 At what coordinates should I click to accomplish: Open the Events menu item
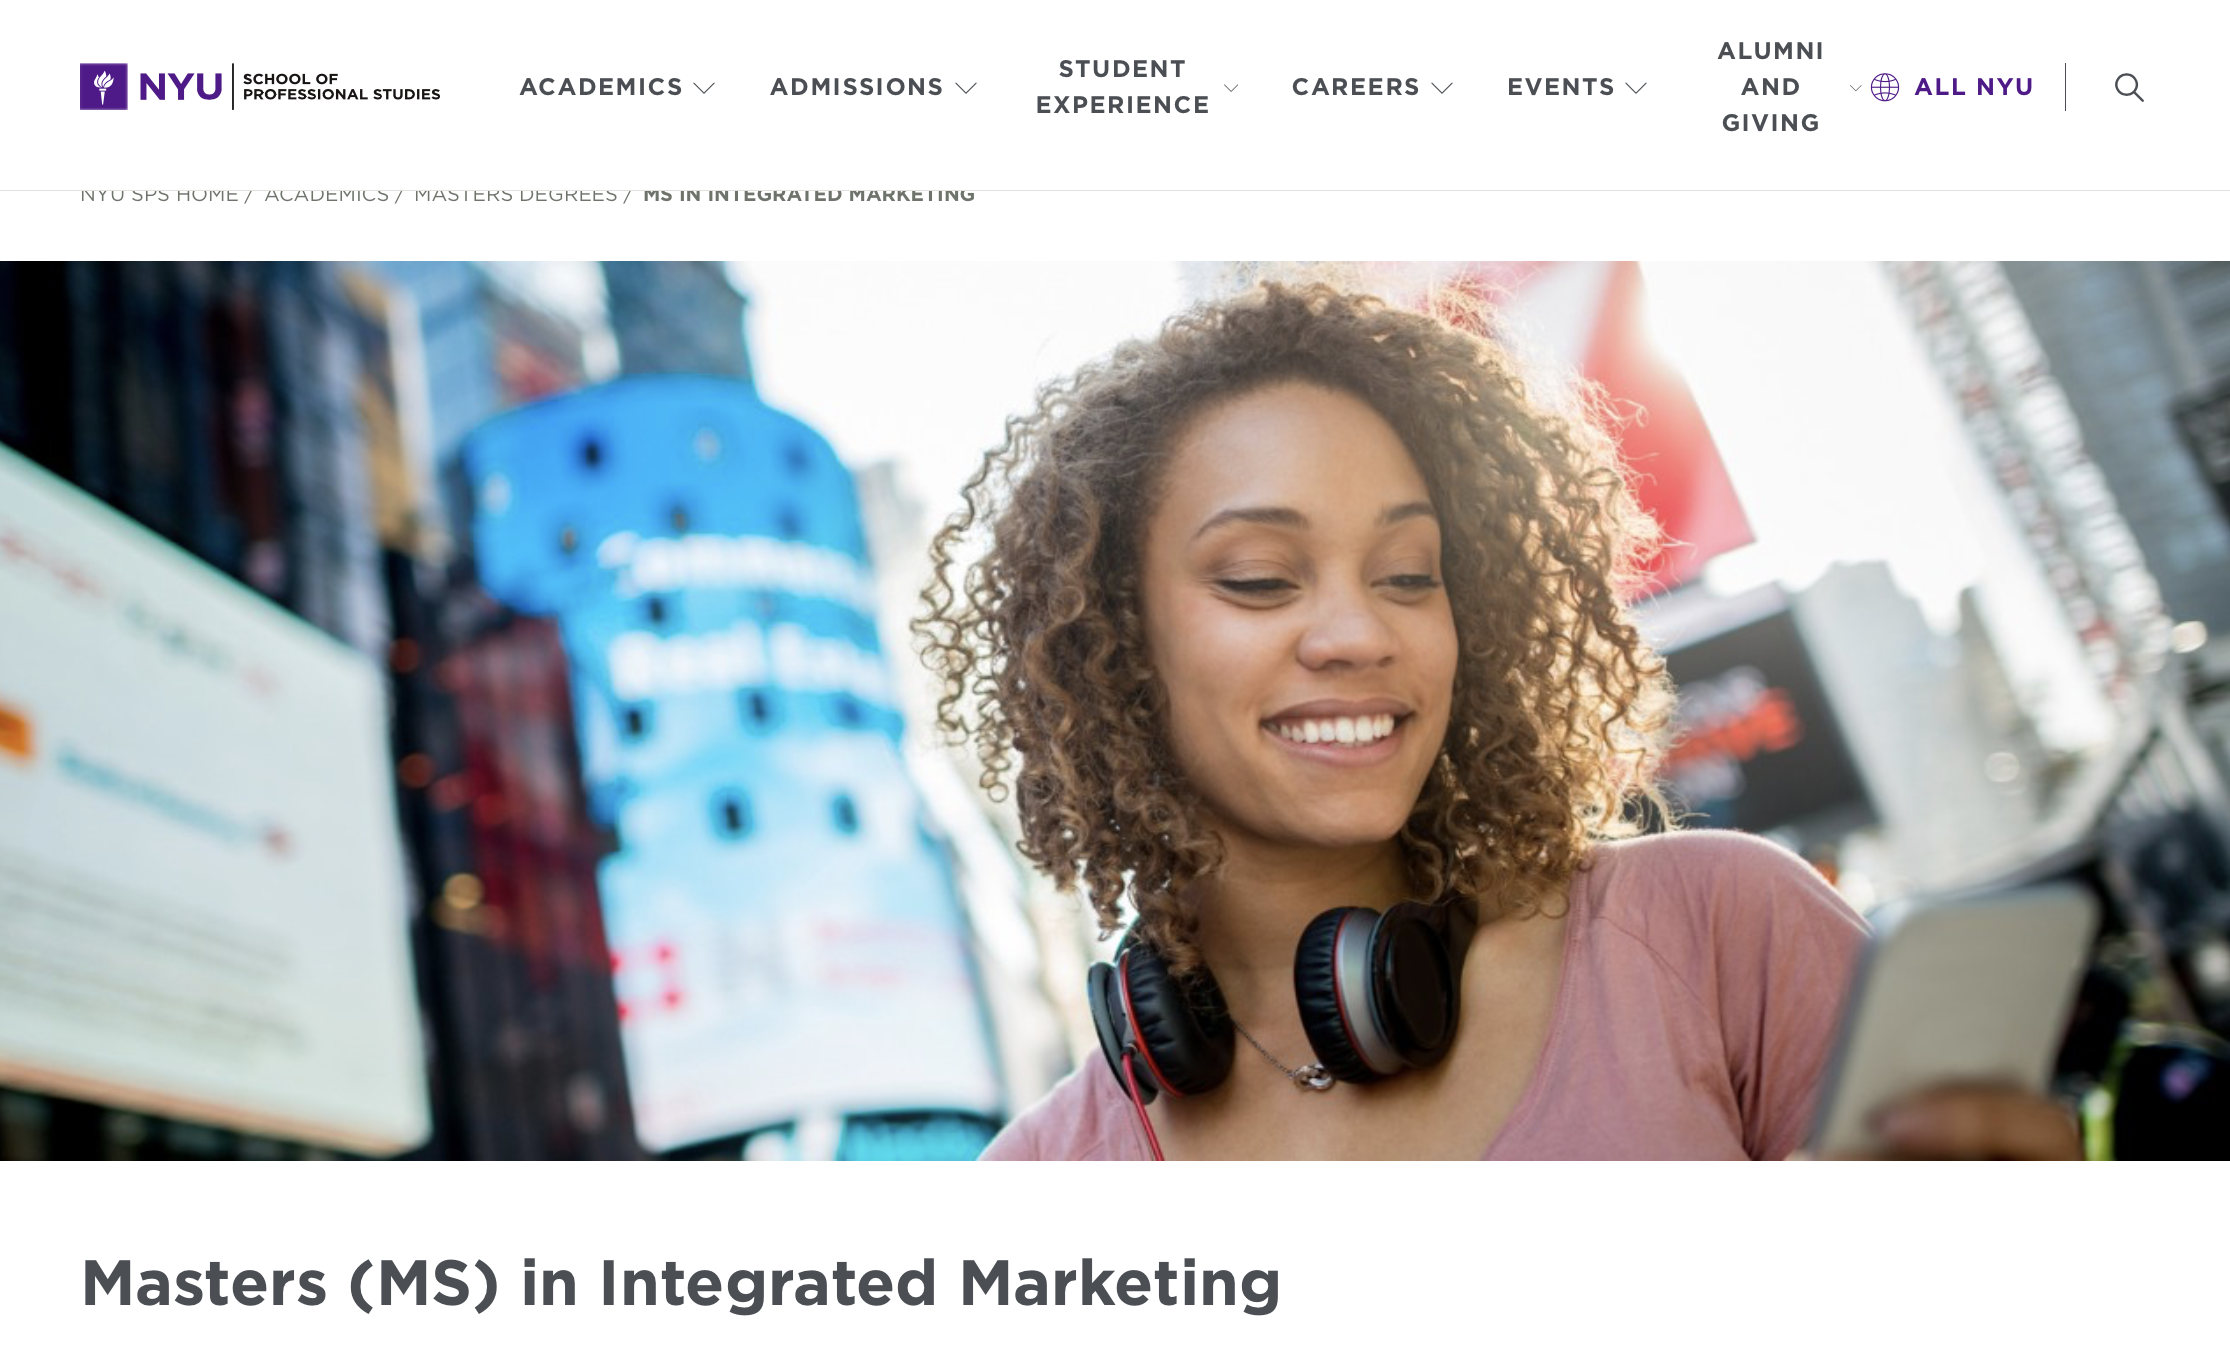(1561, 87)
